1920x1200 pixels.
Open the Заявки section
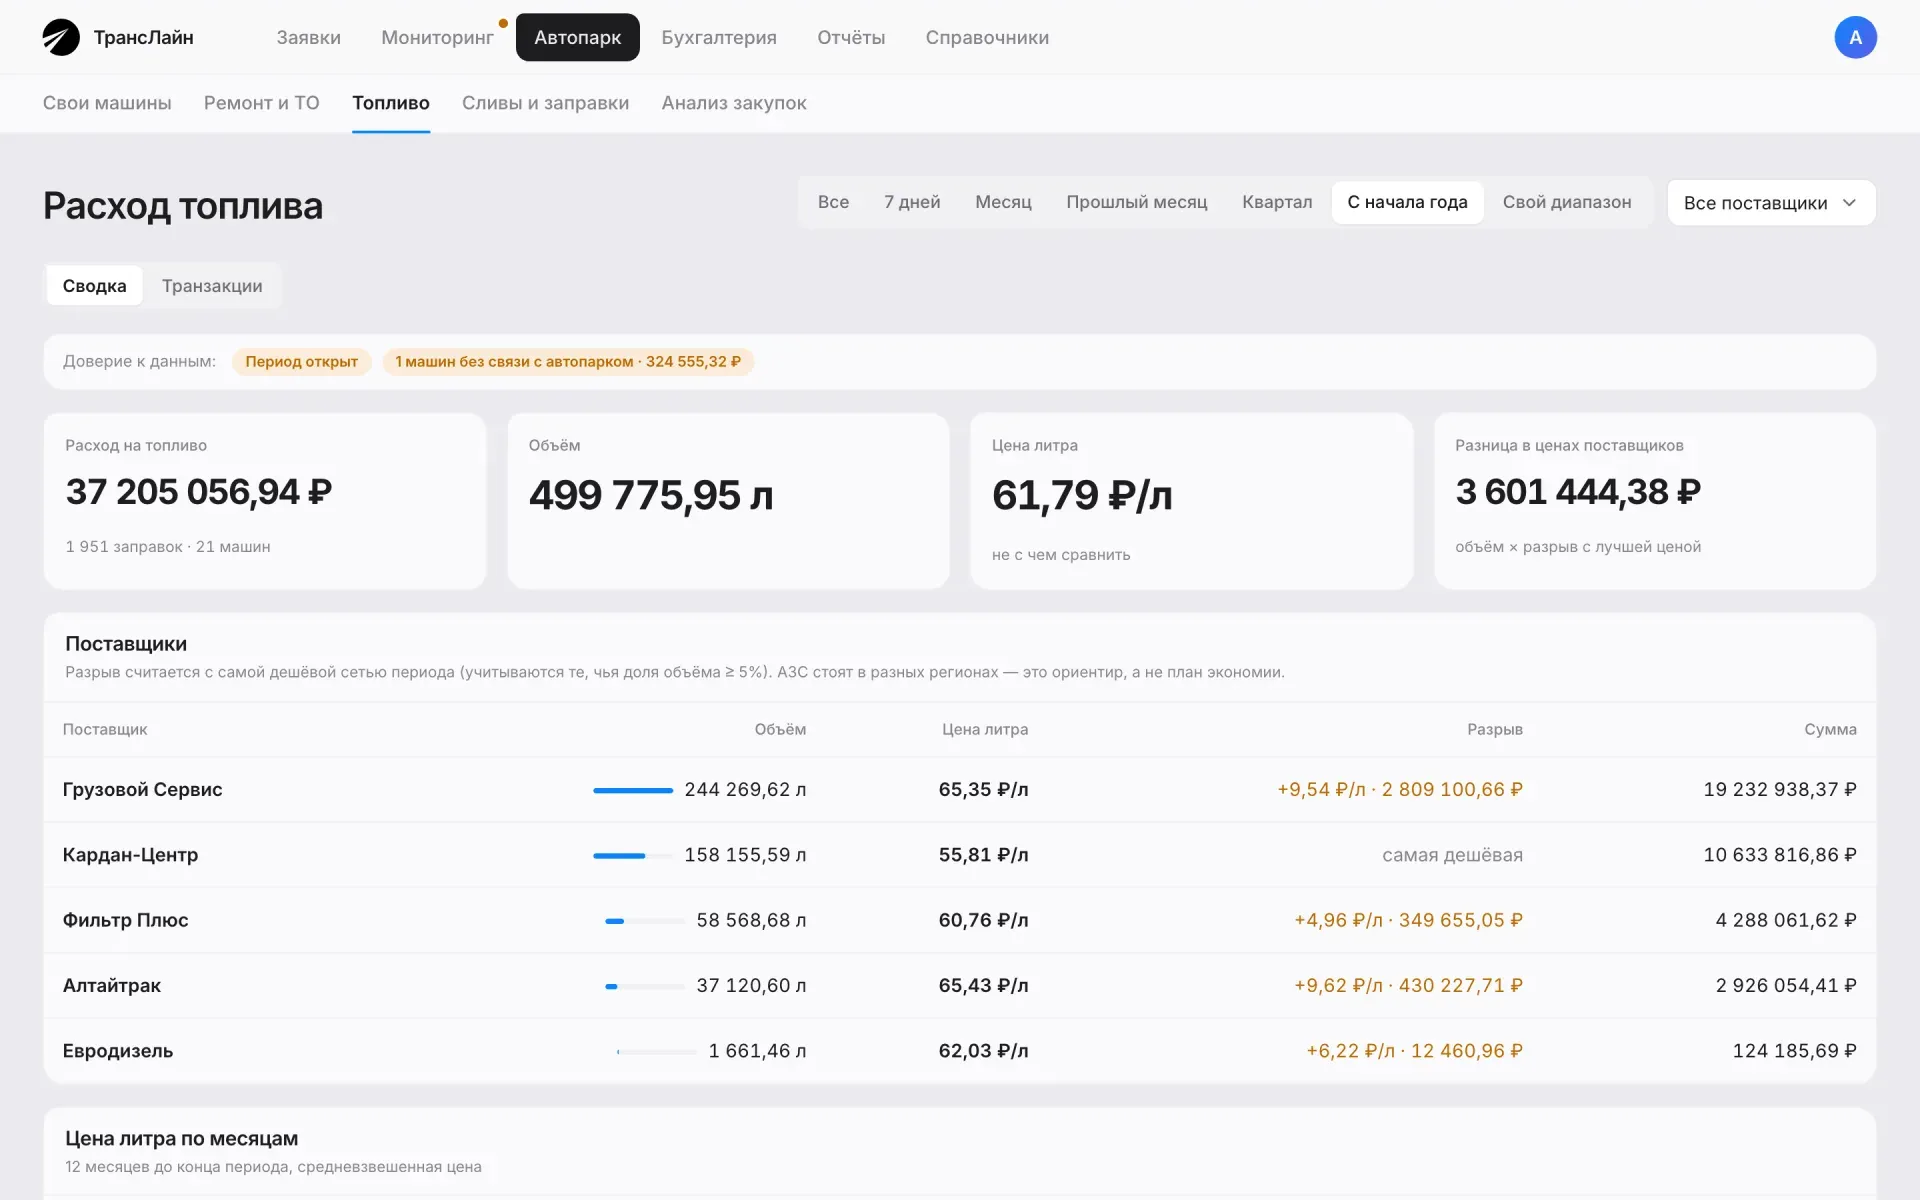308,38
